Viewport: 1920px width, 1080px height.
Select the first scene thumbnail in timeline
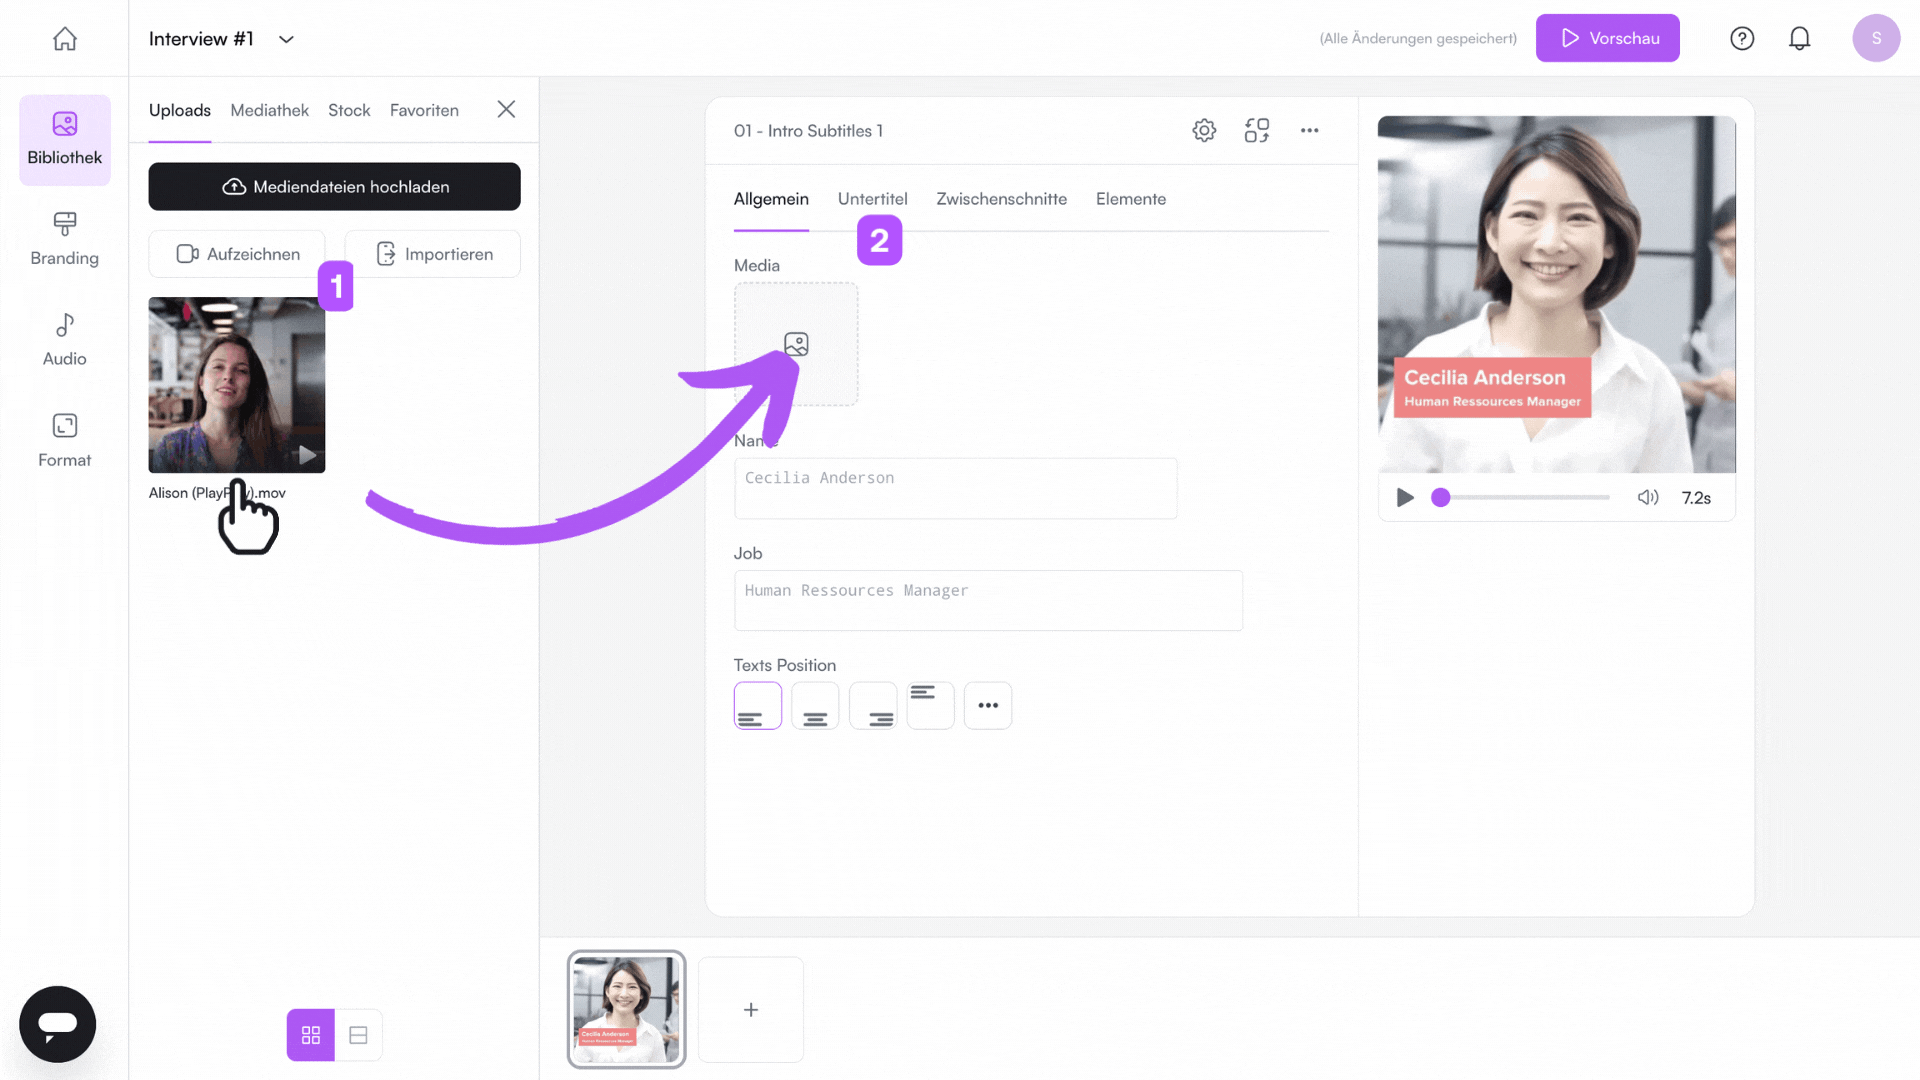627,1010
